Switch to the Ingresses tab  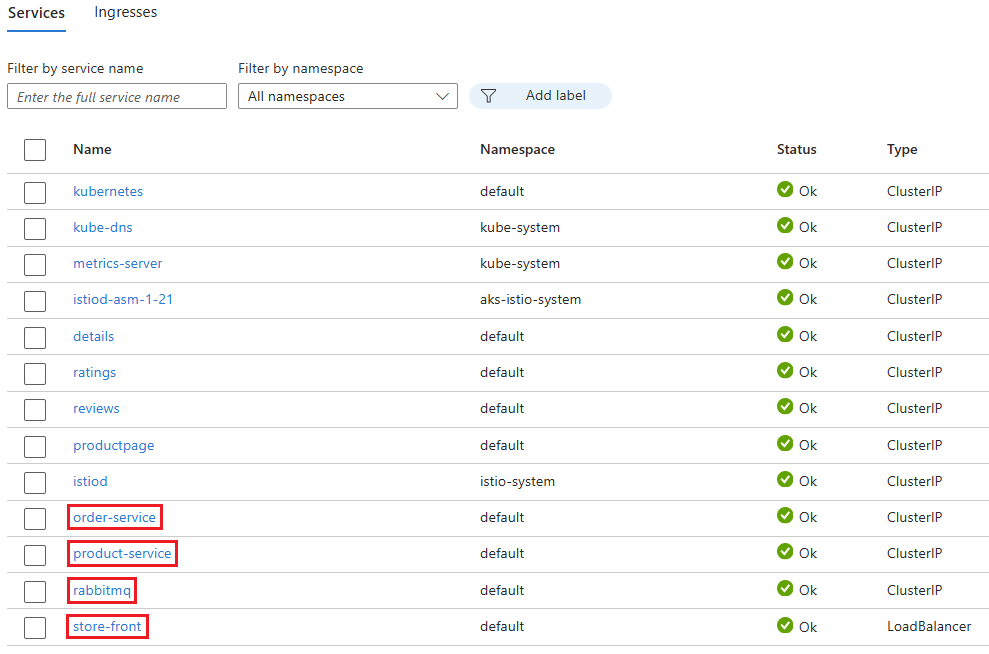coord(126,12)
